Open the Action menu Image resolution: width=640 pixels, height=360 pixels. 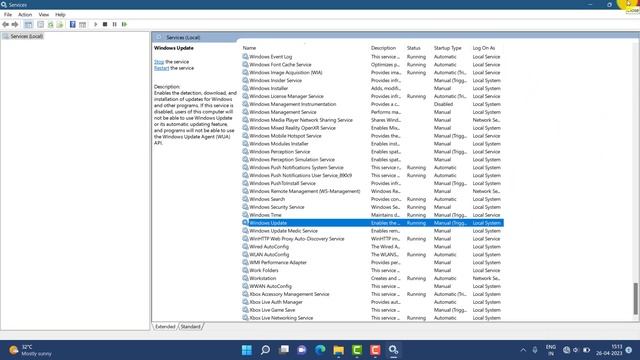point(25,15)
